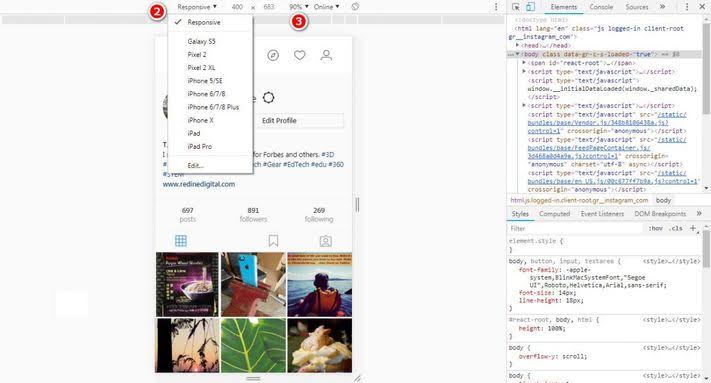Switch to the Styles tab
The height and width of the screenshot is (383, 711).
[520, 213]
